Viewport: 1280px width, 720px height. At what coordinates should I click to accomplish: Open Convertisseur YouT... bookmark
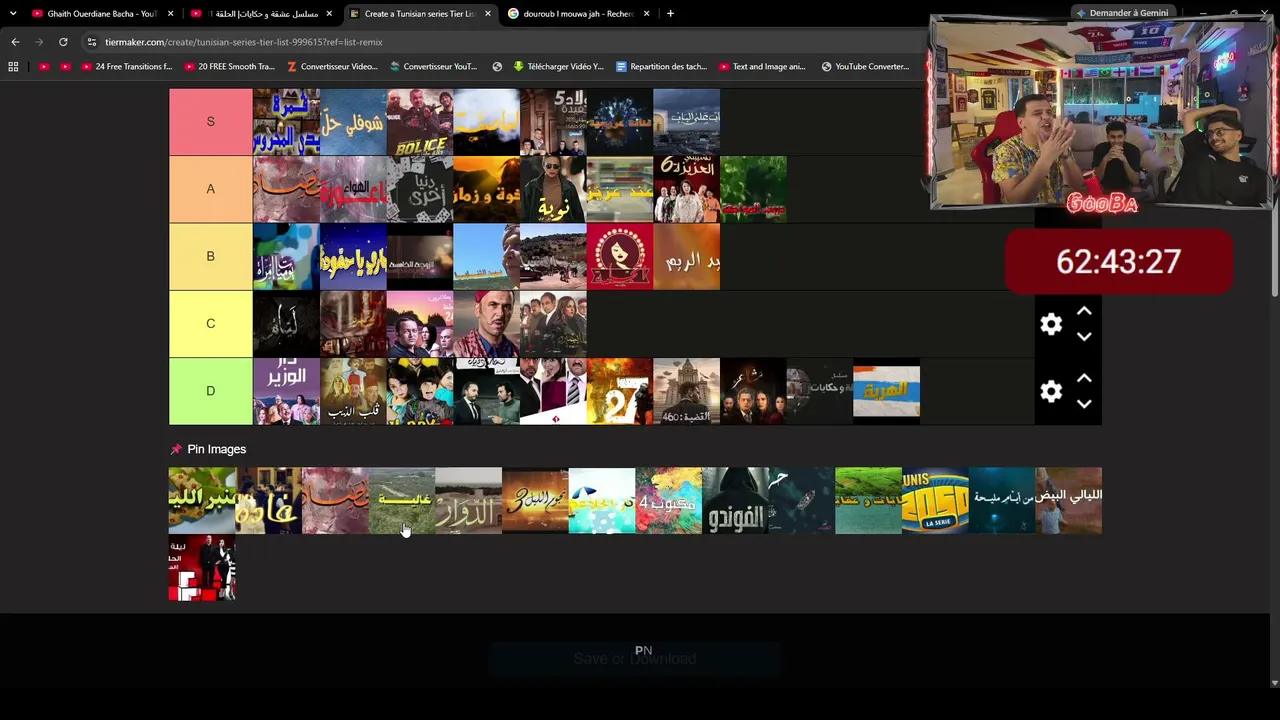[434, 67]
